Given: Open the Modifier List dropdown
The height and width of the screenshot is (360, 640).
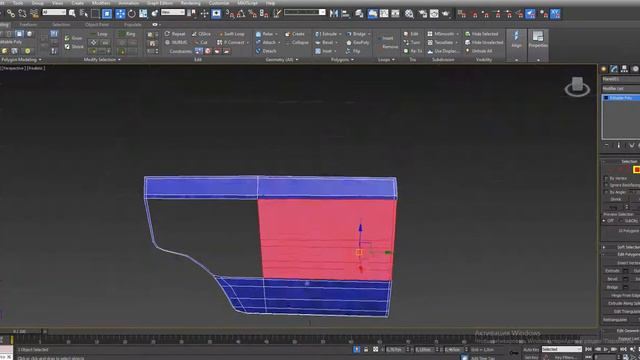Looking at the screenshot, I should coord(620,89).
